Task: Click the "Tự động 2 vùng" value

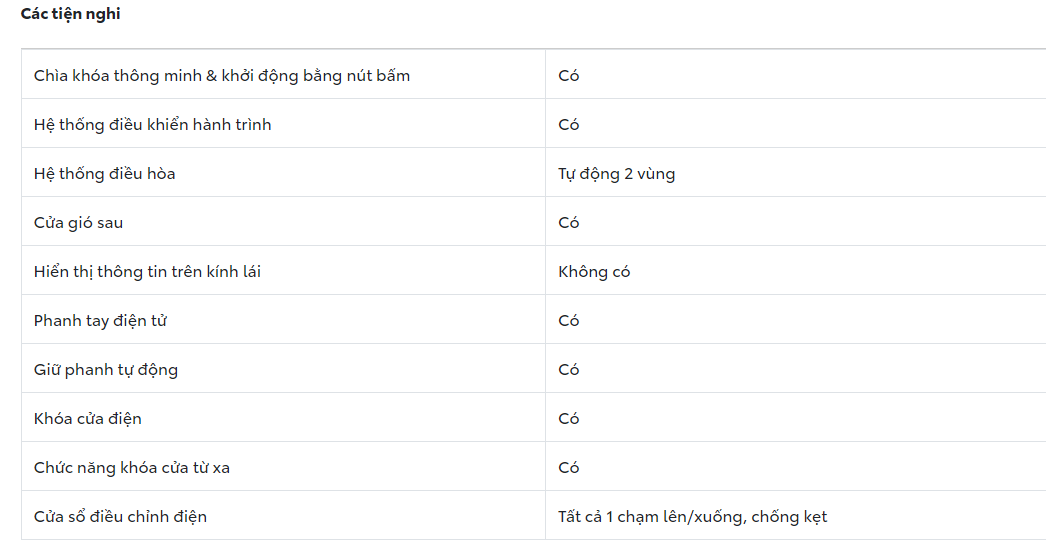Action: pos(616,174)
